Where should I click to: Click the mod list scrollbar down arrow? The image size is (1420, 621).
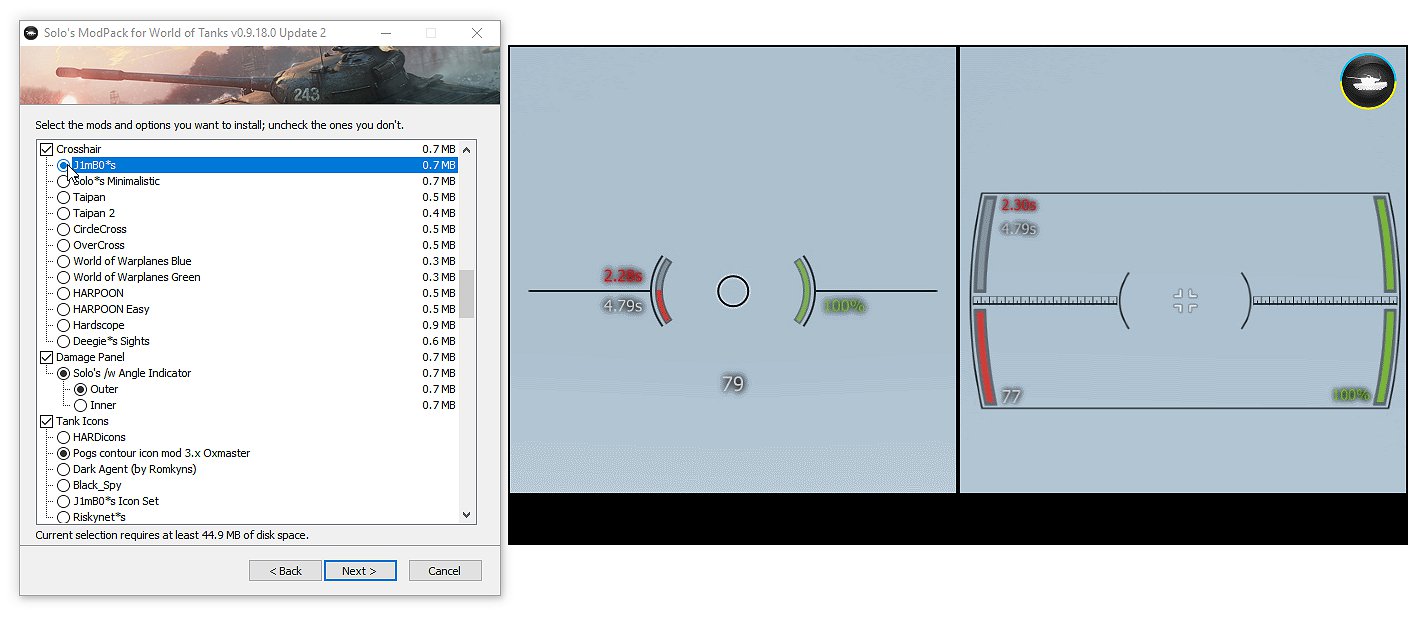(466, 514)
